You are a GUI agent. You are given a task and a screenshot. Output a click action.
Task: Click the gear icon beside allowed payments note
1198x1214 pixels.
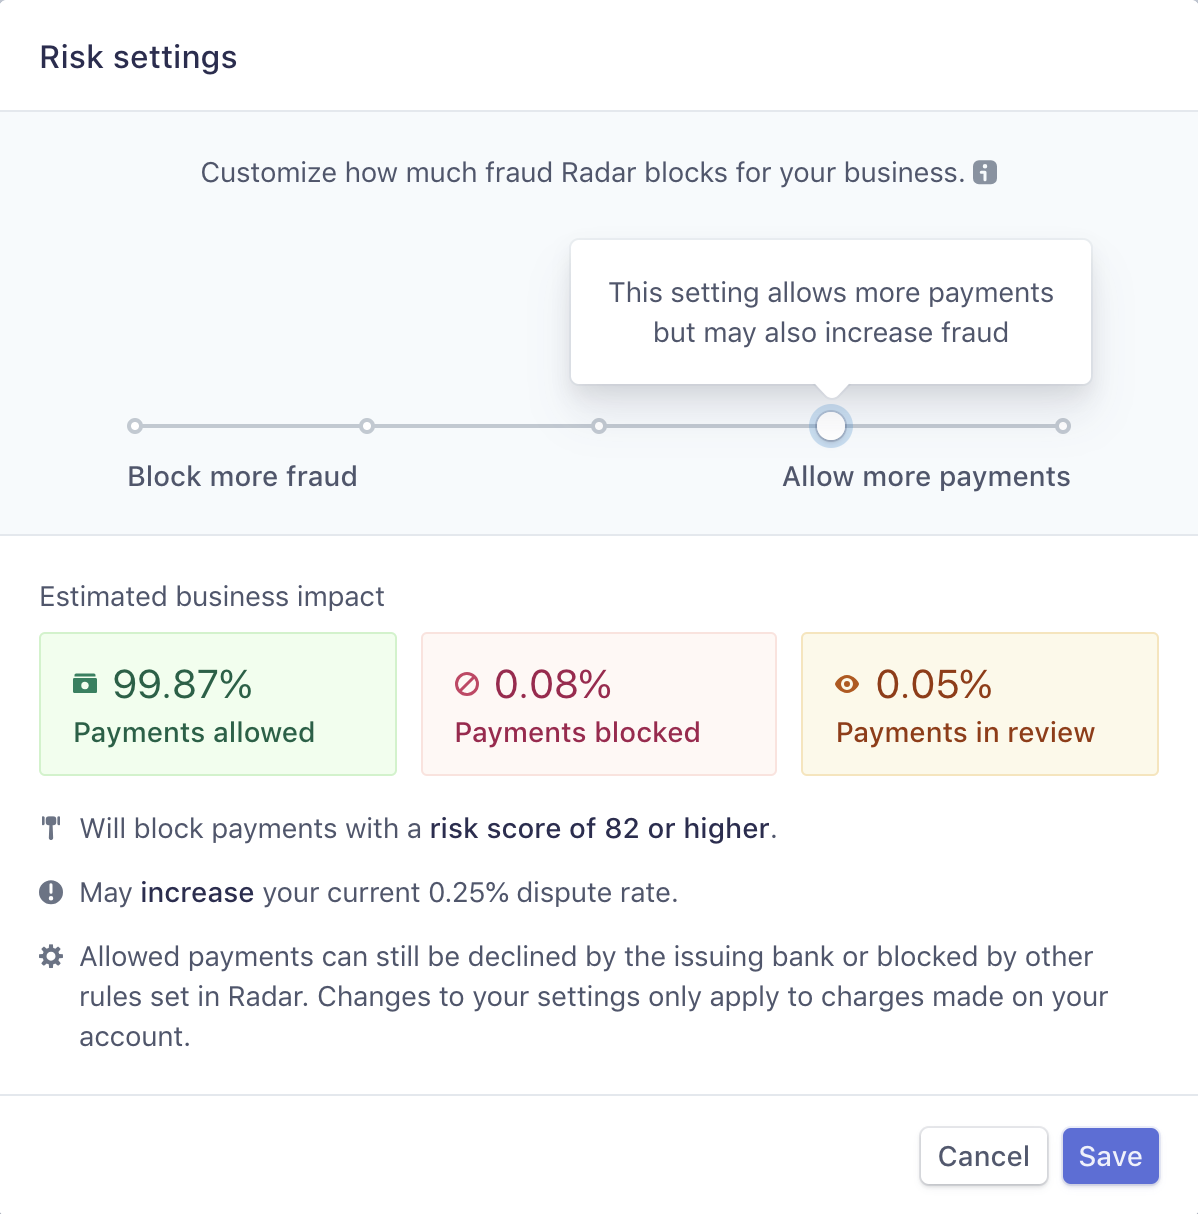(x=51, y=956)
